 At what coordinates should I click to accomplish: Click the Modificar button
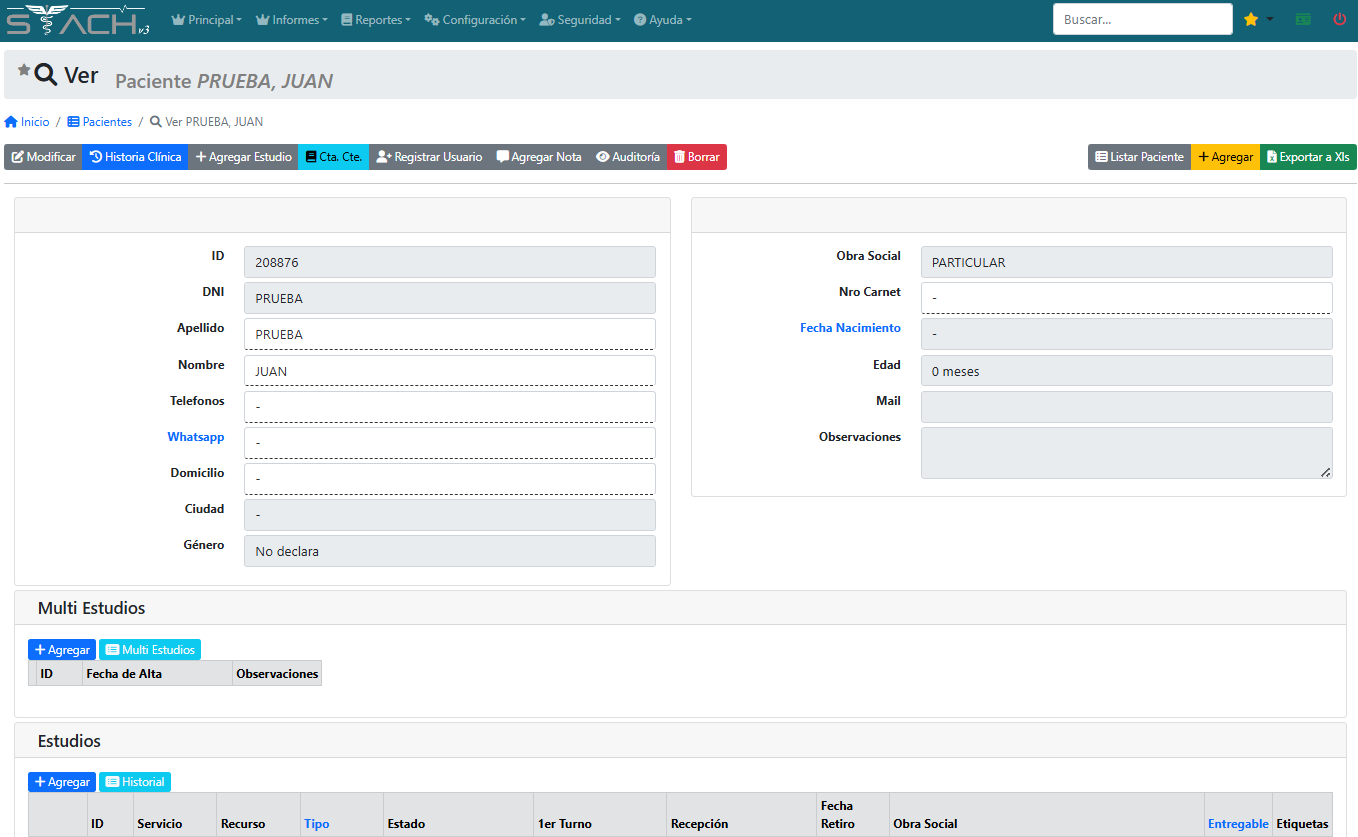43,157
